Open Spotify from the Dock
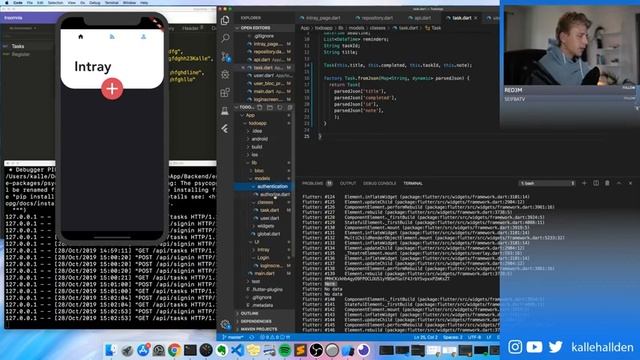This screenshot has height=360, width=640. (284, 350)
